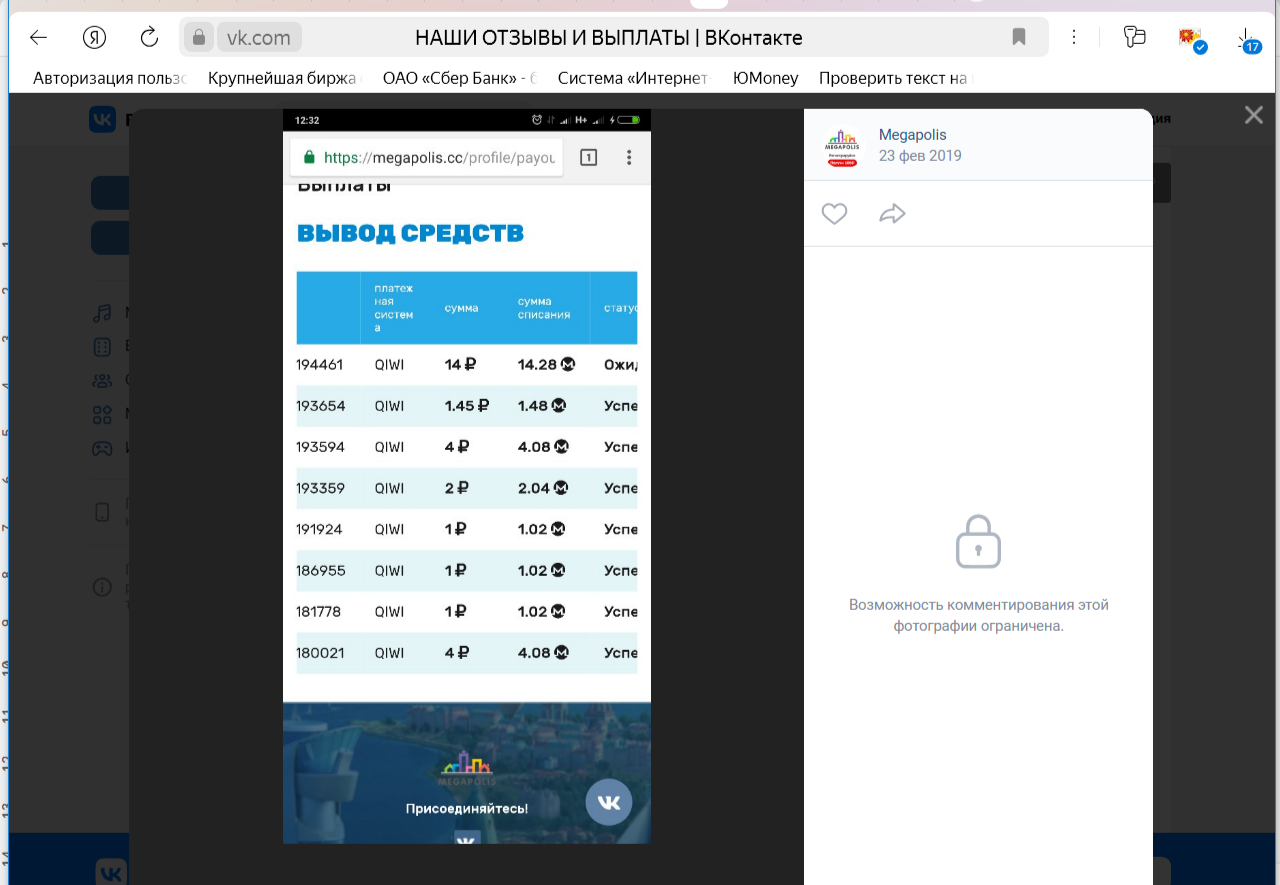Viewport: 1280px width, 885px height.
Task: Like the photo with the heart icon
Action: click(x=834, y=213)
